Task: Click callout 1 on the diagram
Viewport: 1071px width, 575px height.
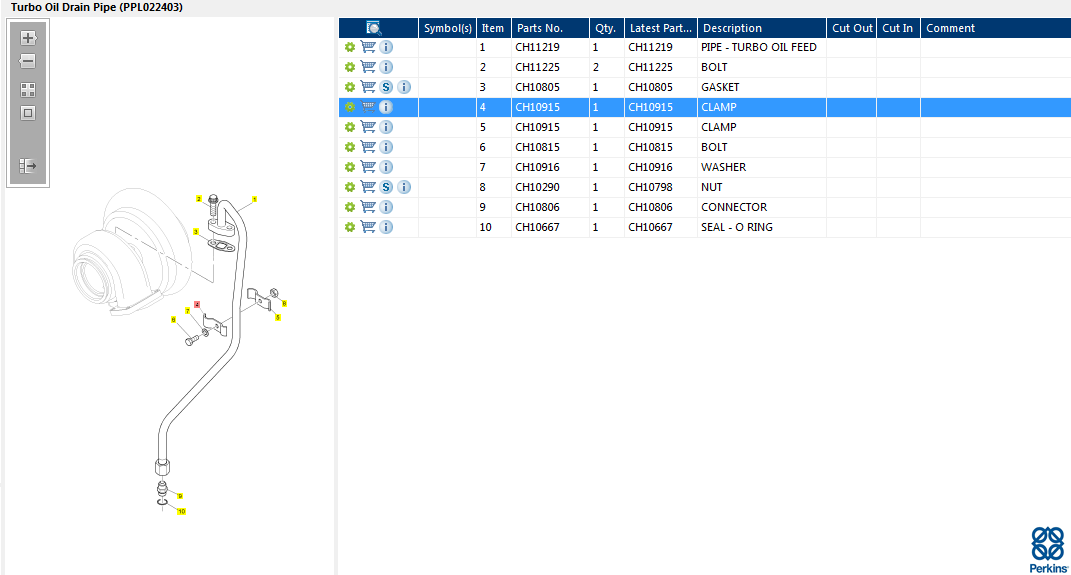Action: tap(254, 199)
